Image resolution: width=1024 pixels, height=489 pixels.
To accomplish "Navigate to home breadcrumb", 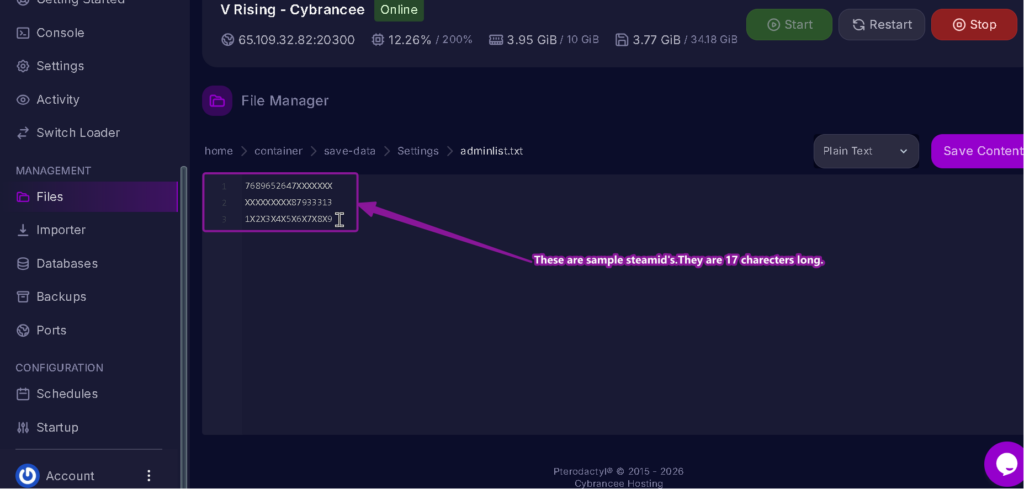I will coord(219,151).
